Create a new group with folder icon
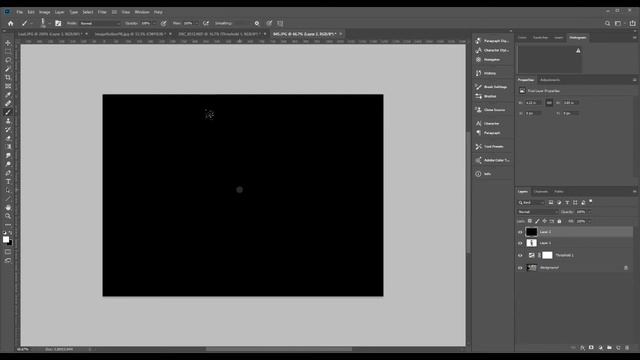 [609, 348]
